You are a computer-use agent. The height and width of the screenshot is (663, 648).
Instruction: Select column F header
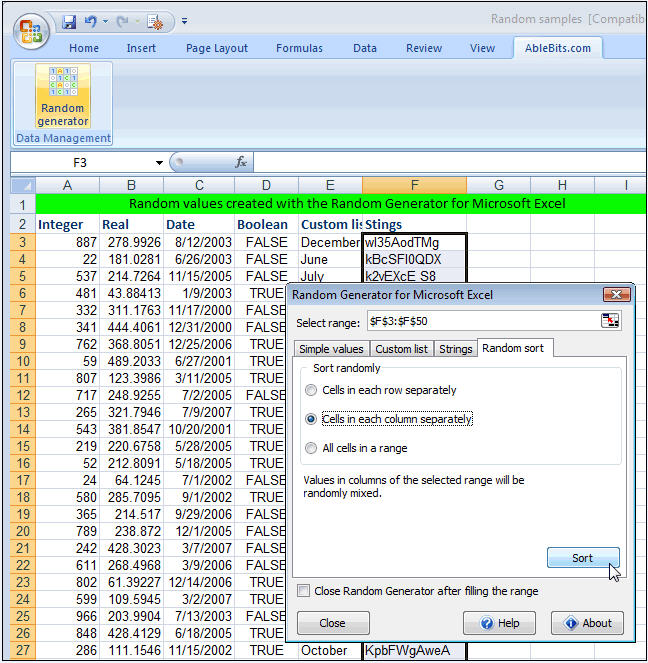pos(414,185)
